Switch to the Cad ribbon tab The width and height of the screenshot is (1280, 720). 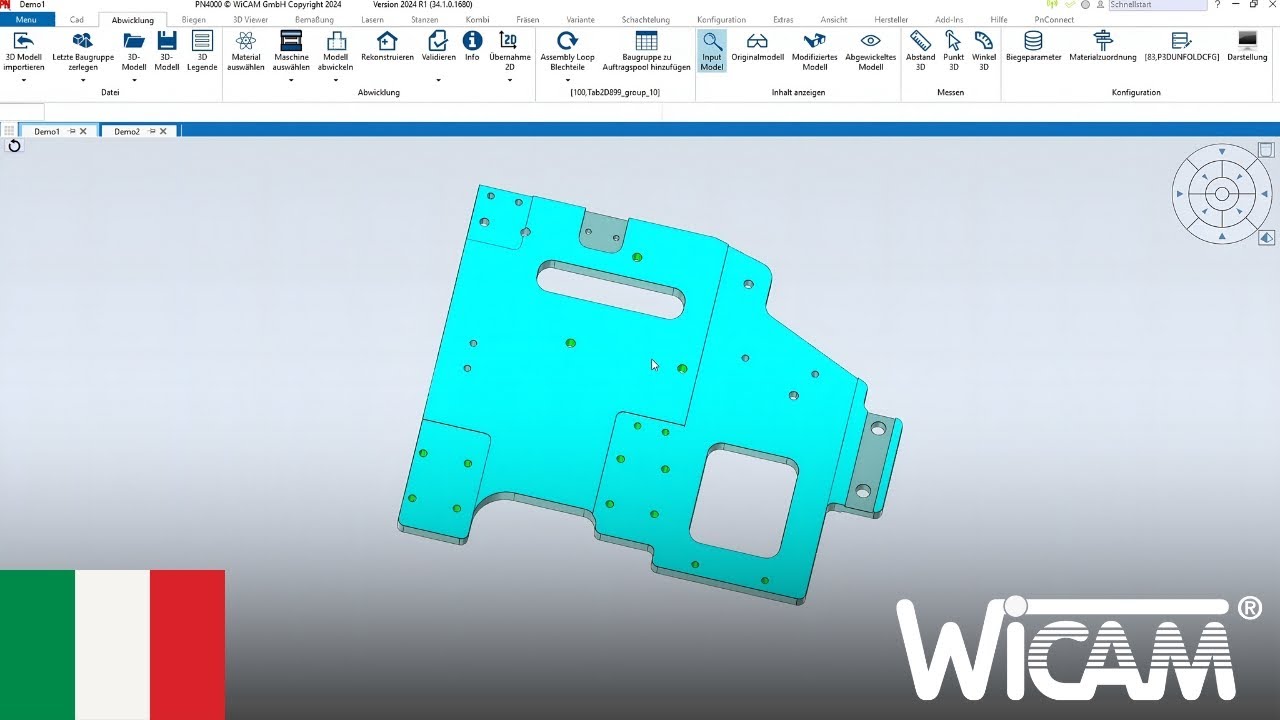click(x=77, y=20)
